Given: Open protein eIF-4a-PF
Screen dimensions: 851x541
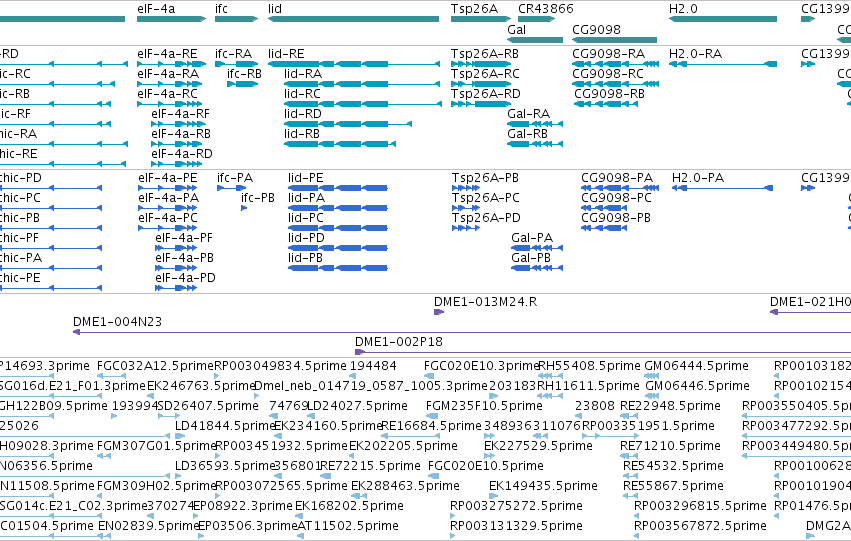Looking at the screenshot, I should (175, 248).
